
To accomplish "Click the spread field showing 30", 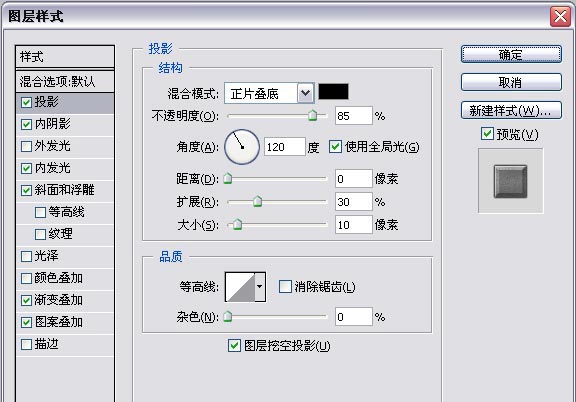I will [354, 201].
